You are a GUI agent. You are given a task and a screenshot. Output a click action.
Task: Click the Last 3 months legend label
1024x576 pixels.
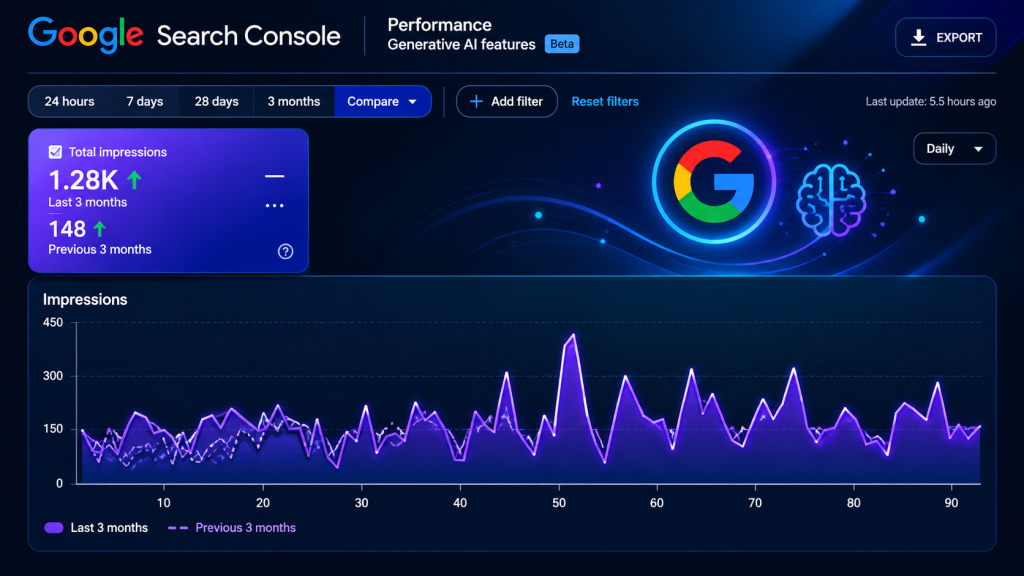point(109,528)
